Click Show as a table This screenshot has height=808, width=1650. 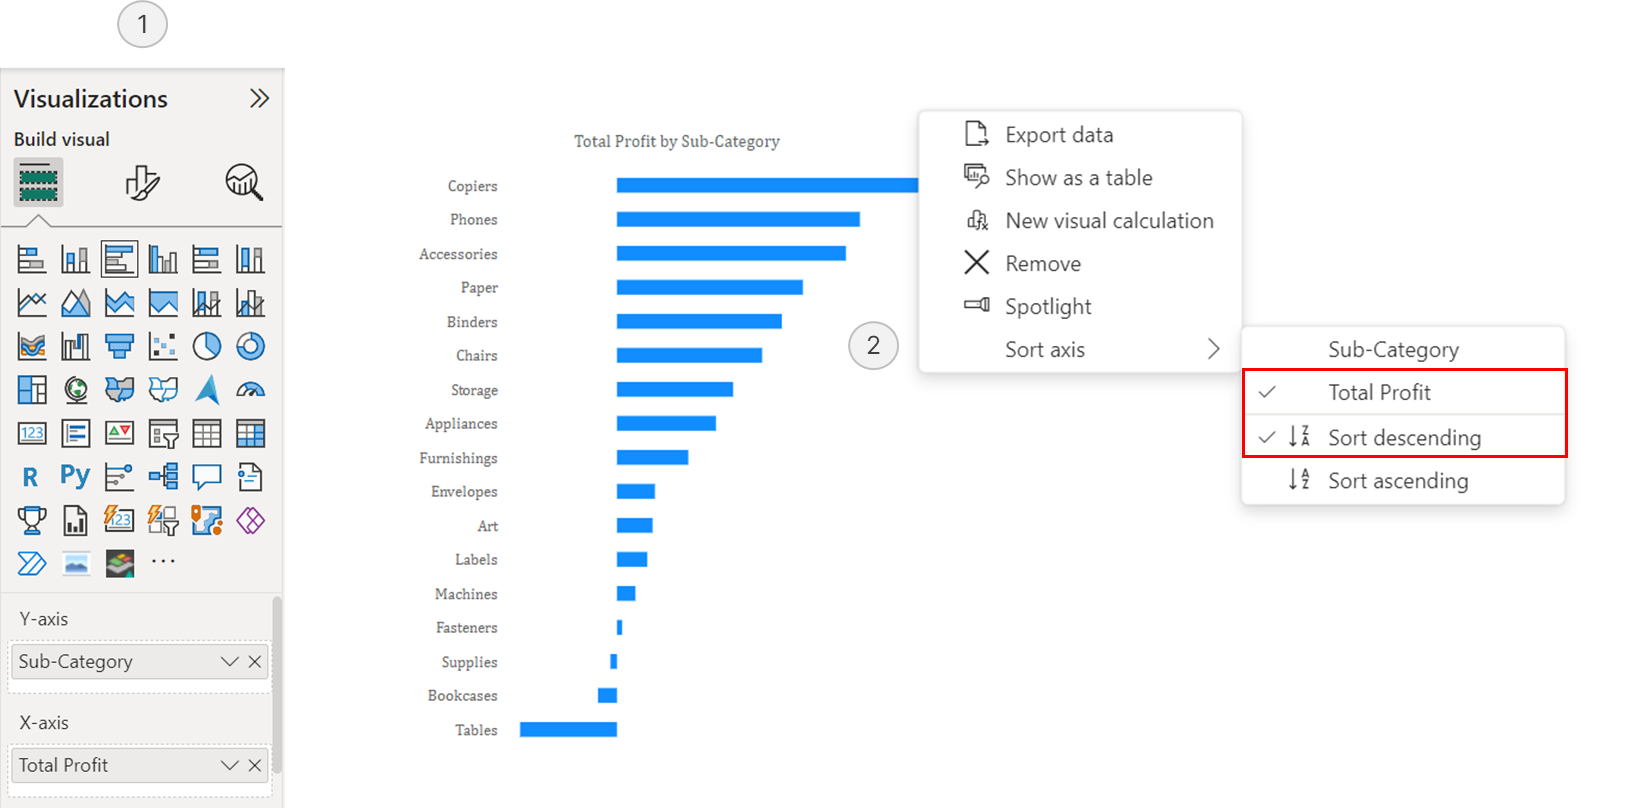[x=1078, y=178]
